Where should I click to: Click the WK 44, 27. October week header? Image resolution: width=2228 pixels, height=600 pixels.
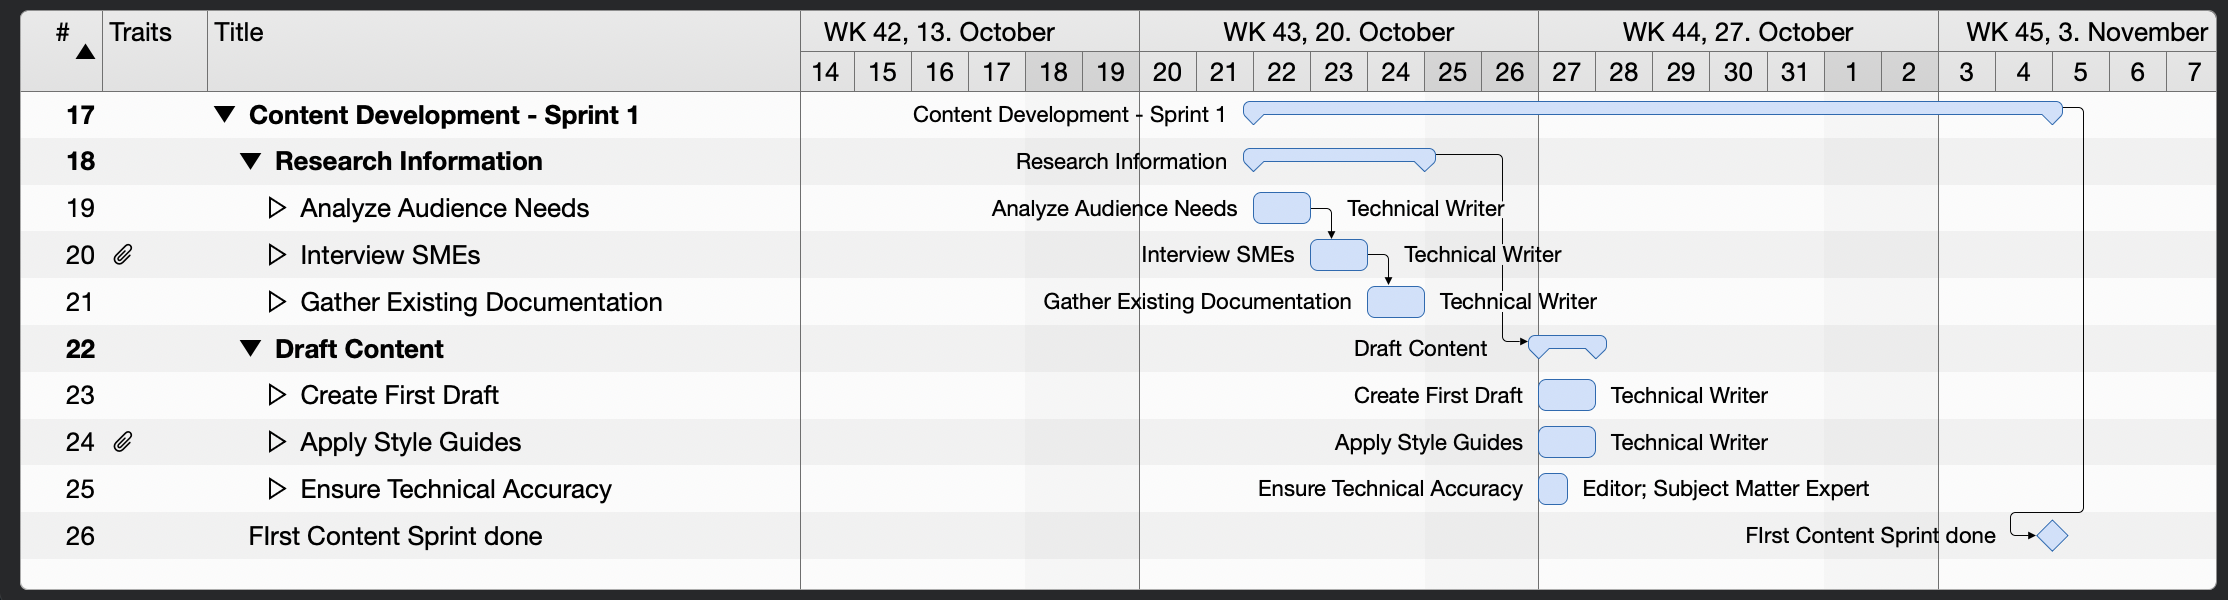(1737, 32)
